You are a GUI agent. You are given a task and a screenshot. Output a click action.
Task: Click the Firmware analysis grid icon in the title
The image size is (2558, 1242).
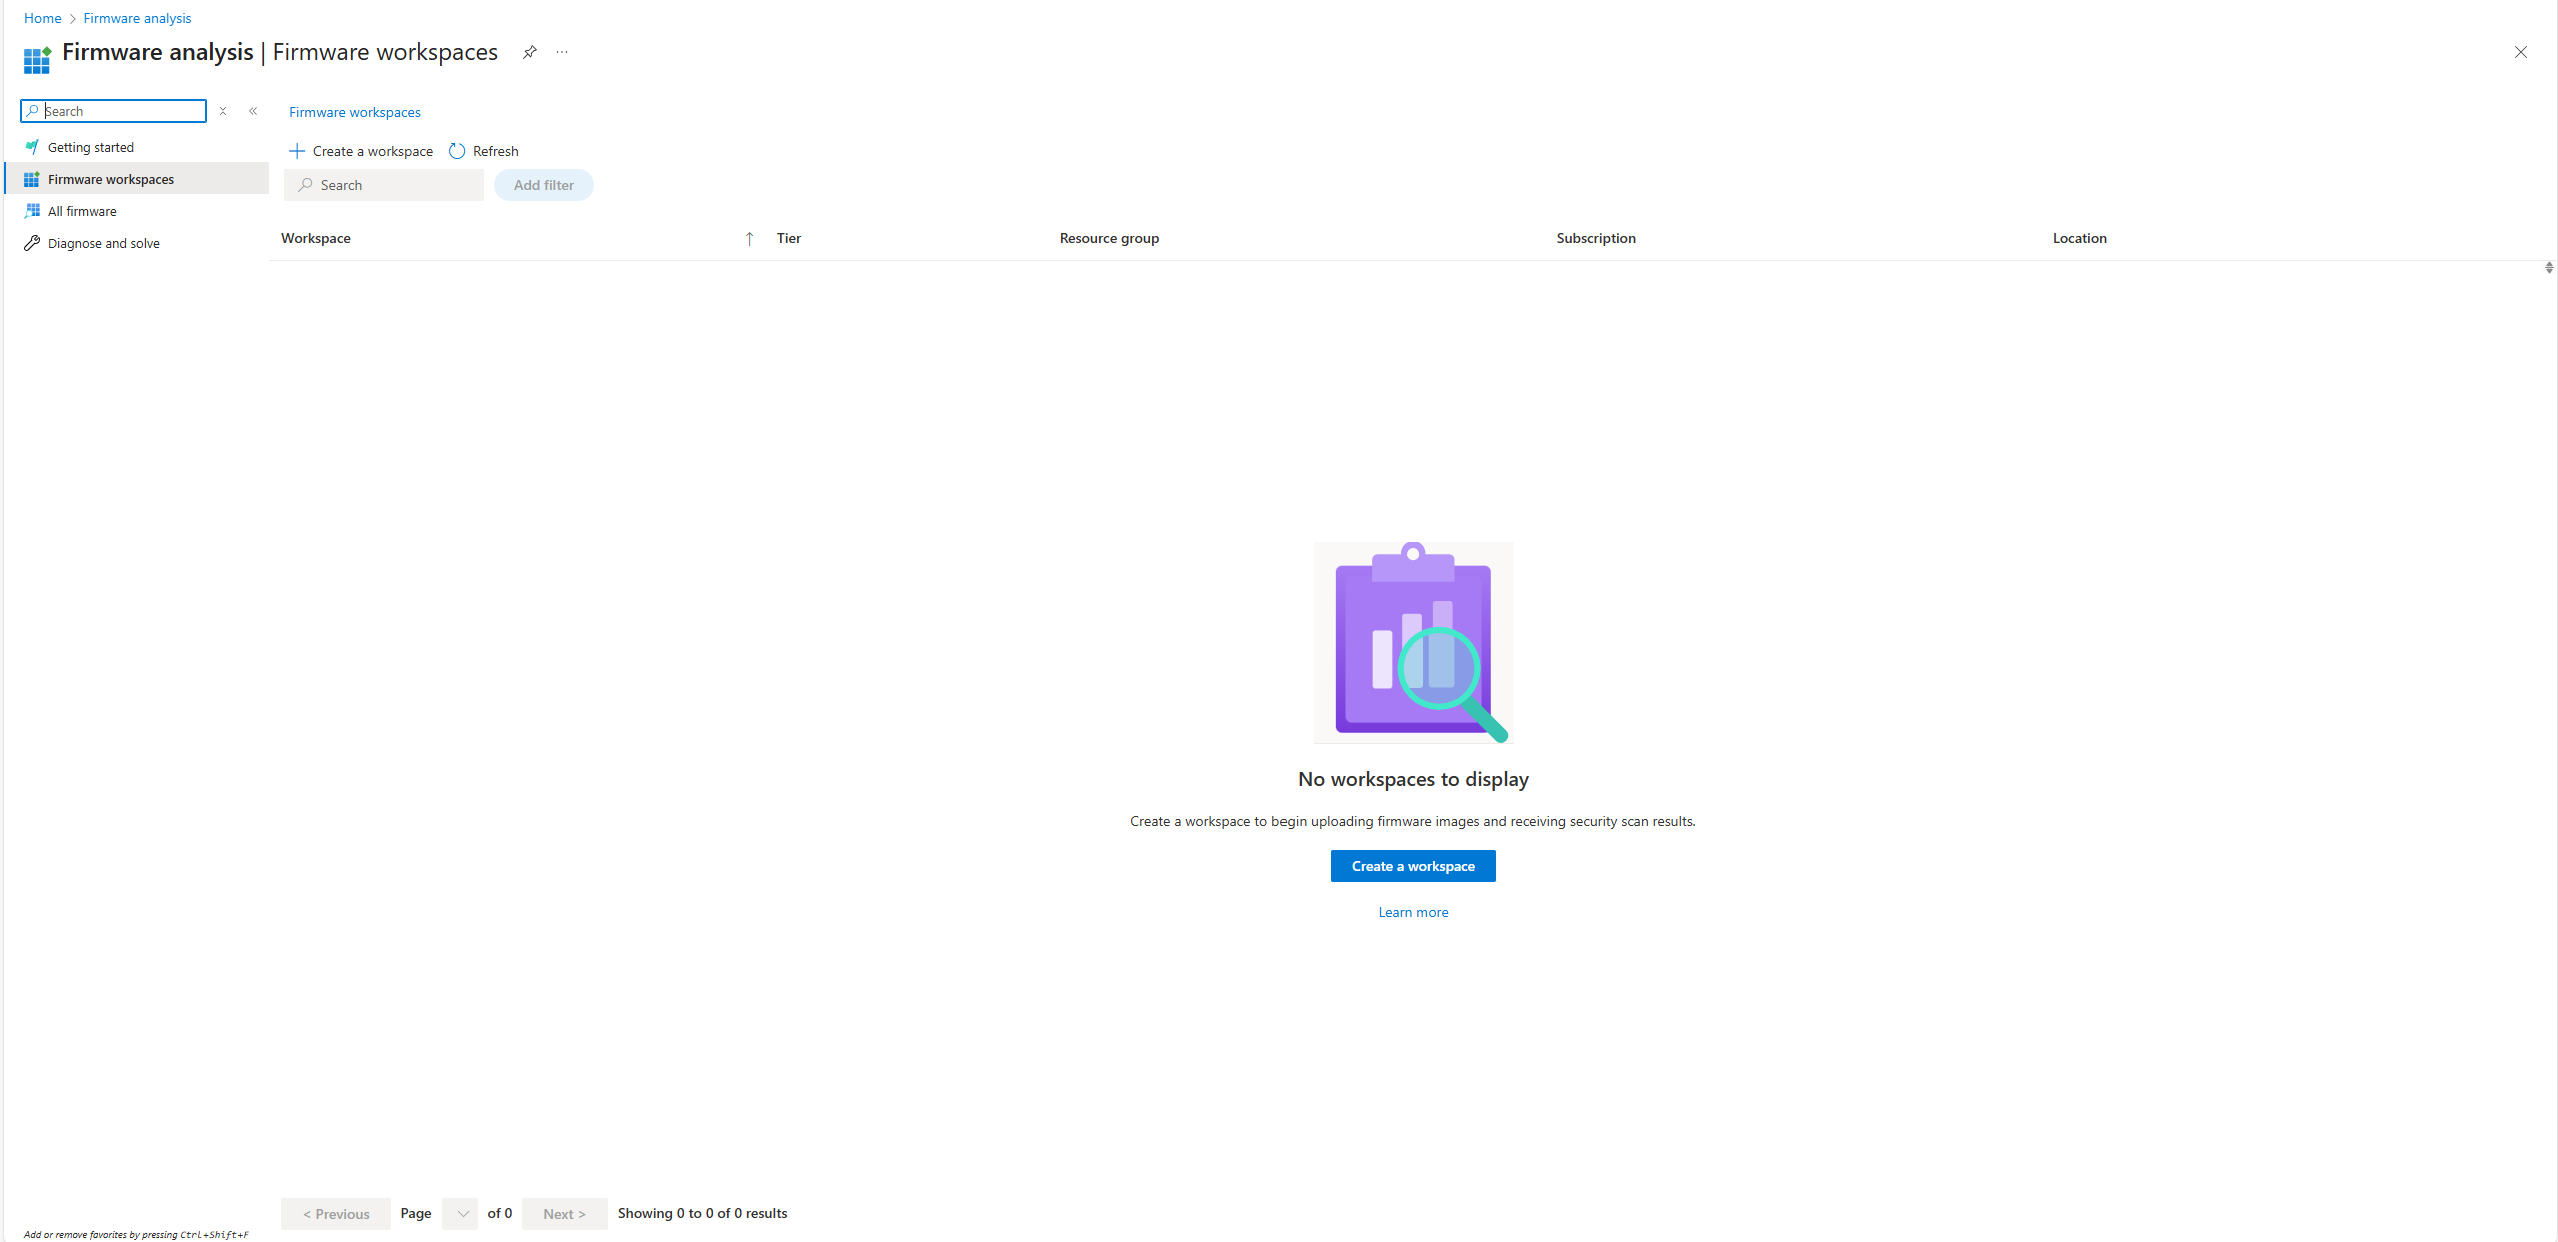coord(37,59)
